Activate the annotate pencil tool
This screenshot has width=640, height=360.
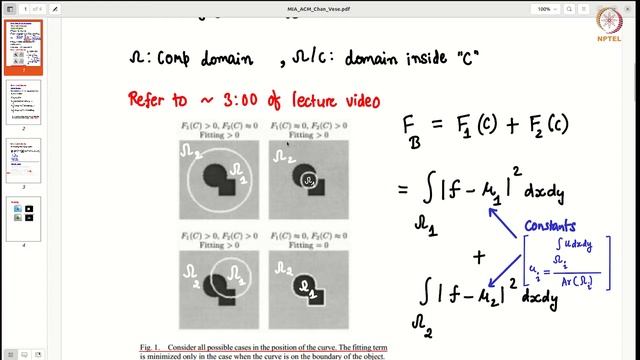(x=55, y=9)
